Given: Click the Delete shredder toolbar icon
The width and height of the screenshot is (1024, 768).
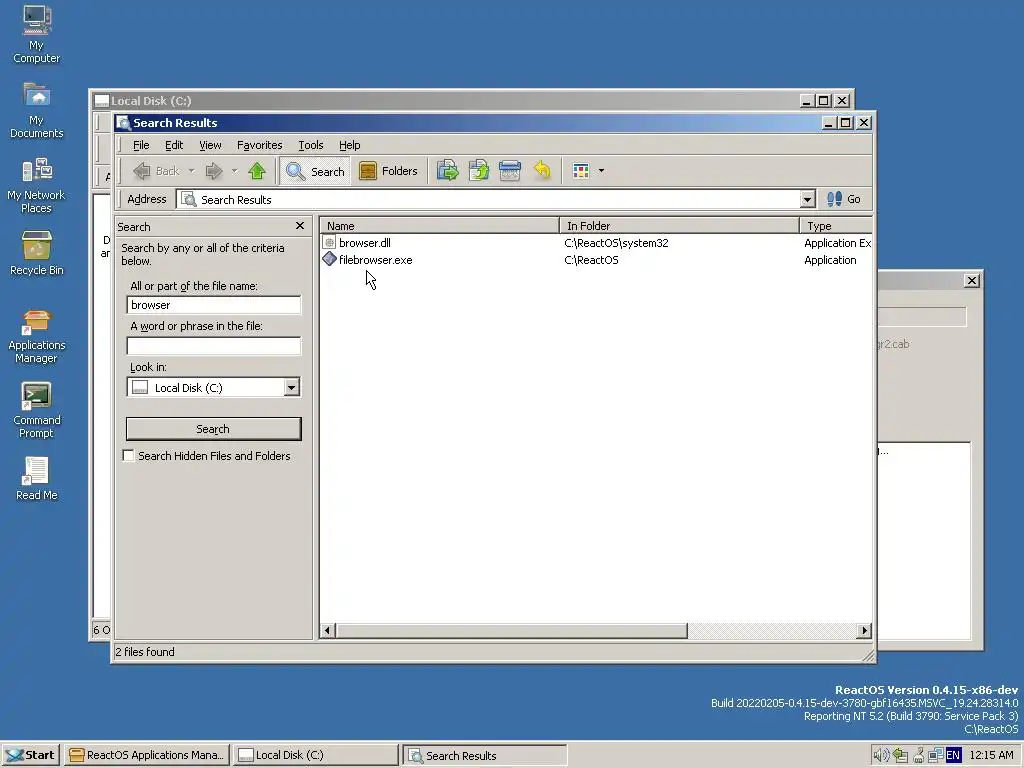Looking at the screenshot, I should 509,171.
